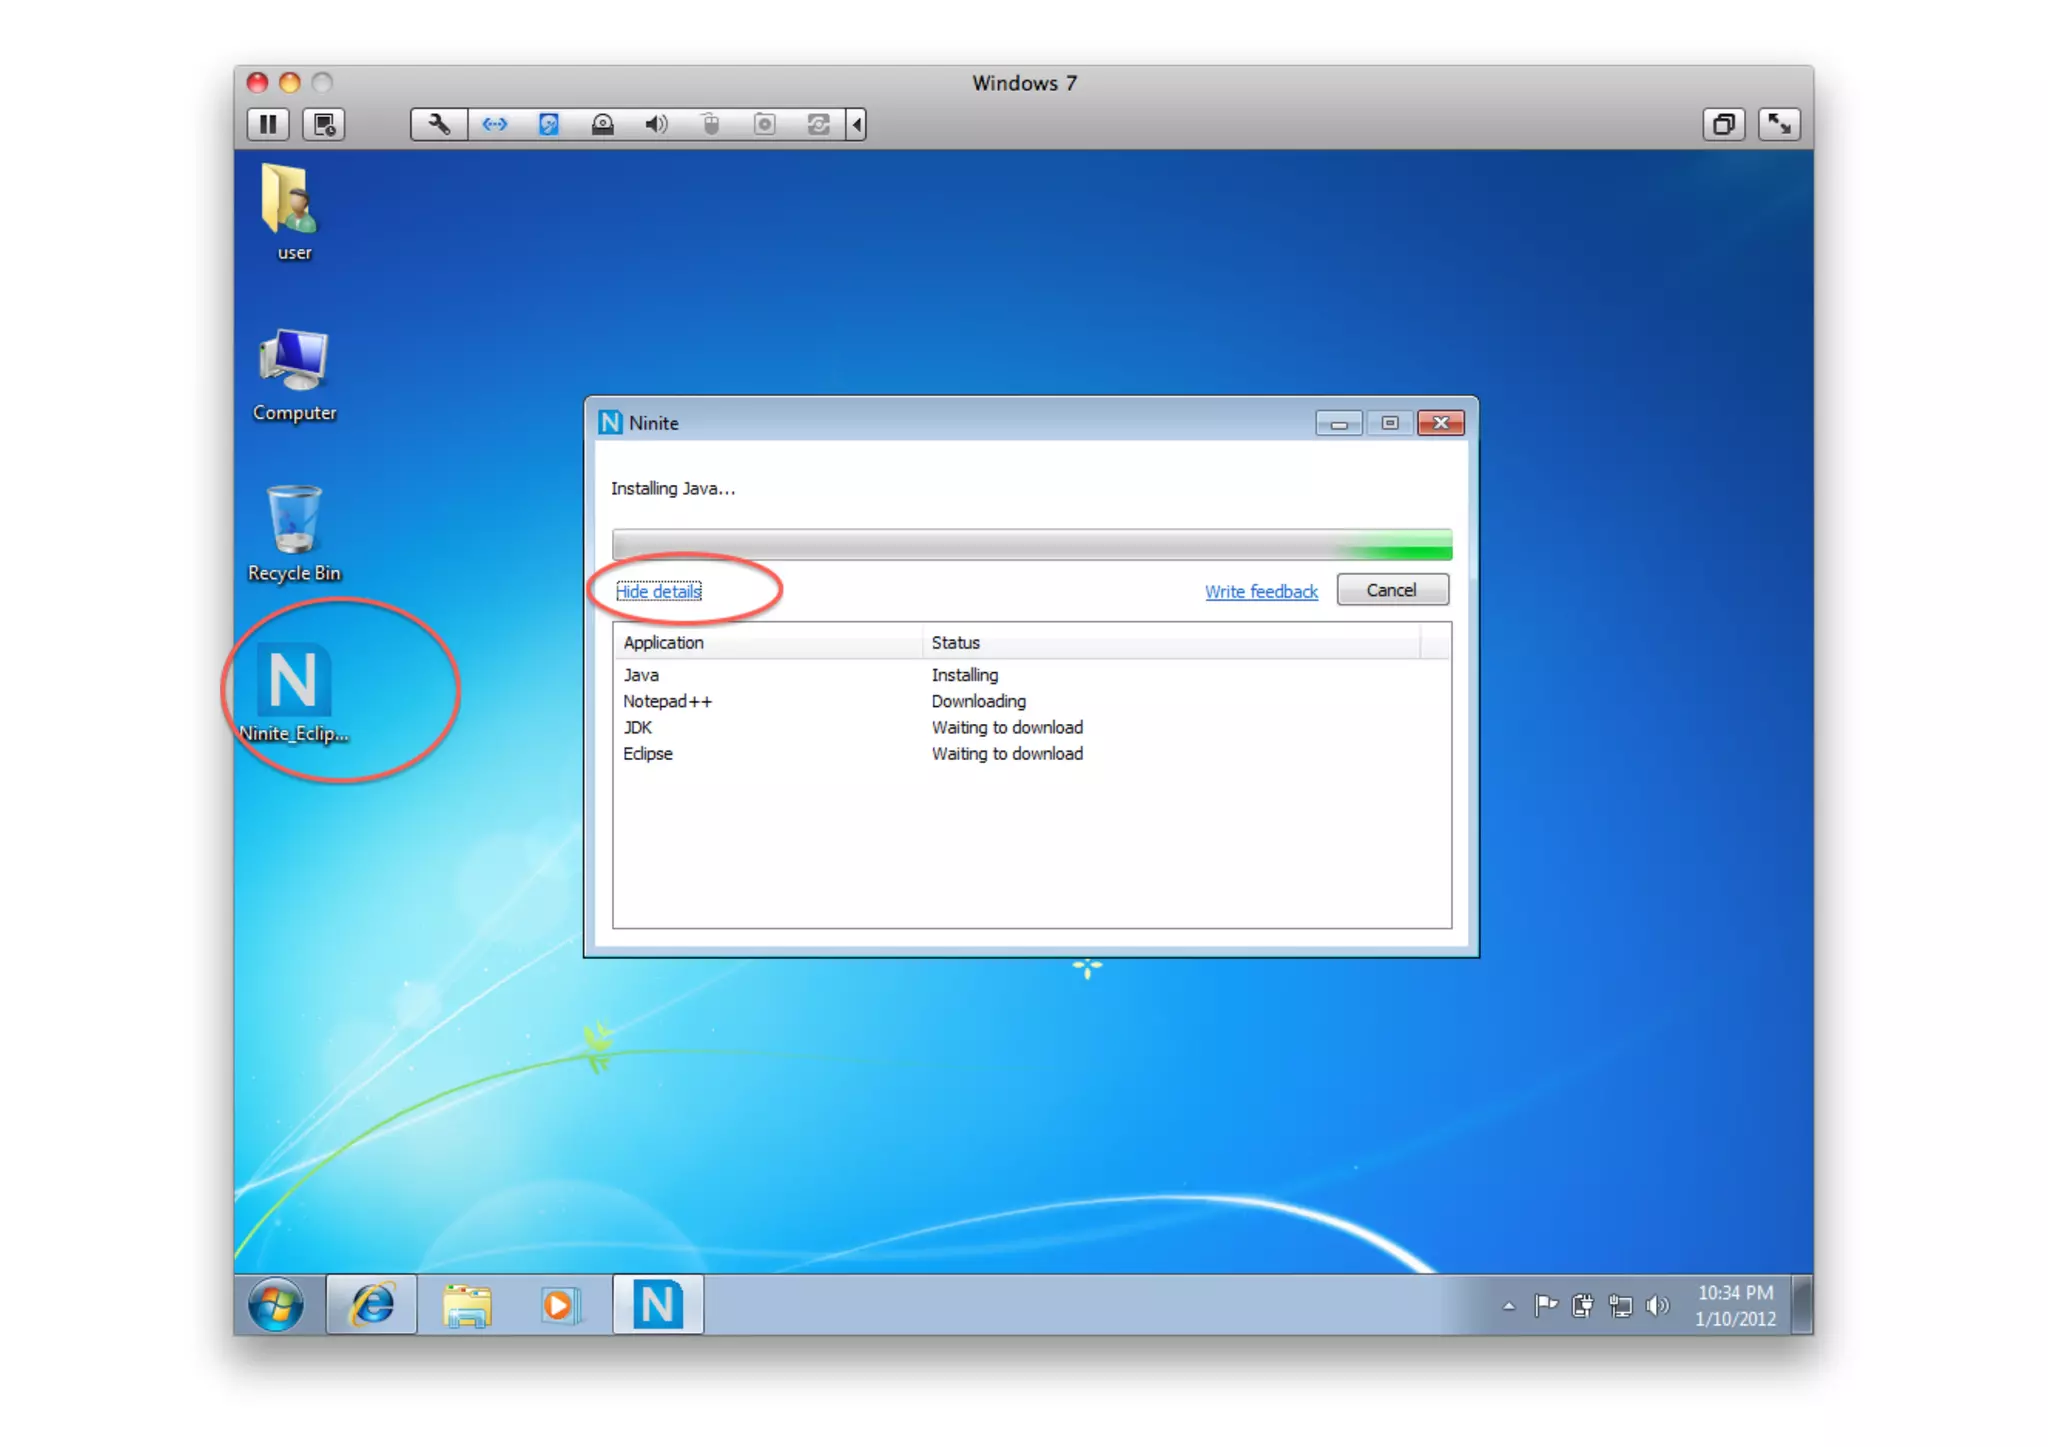Click the Ninite title bar icon
The height and width of the screenshot is (1447, 2048).
[x=610, y=423]
